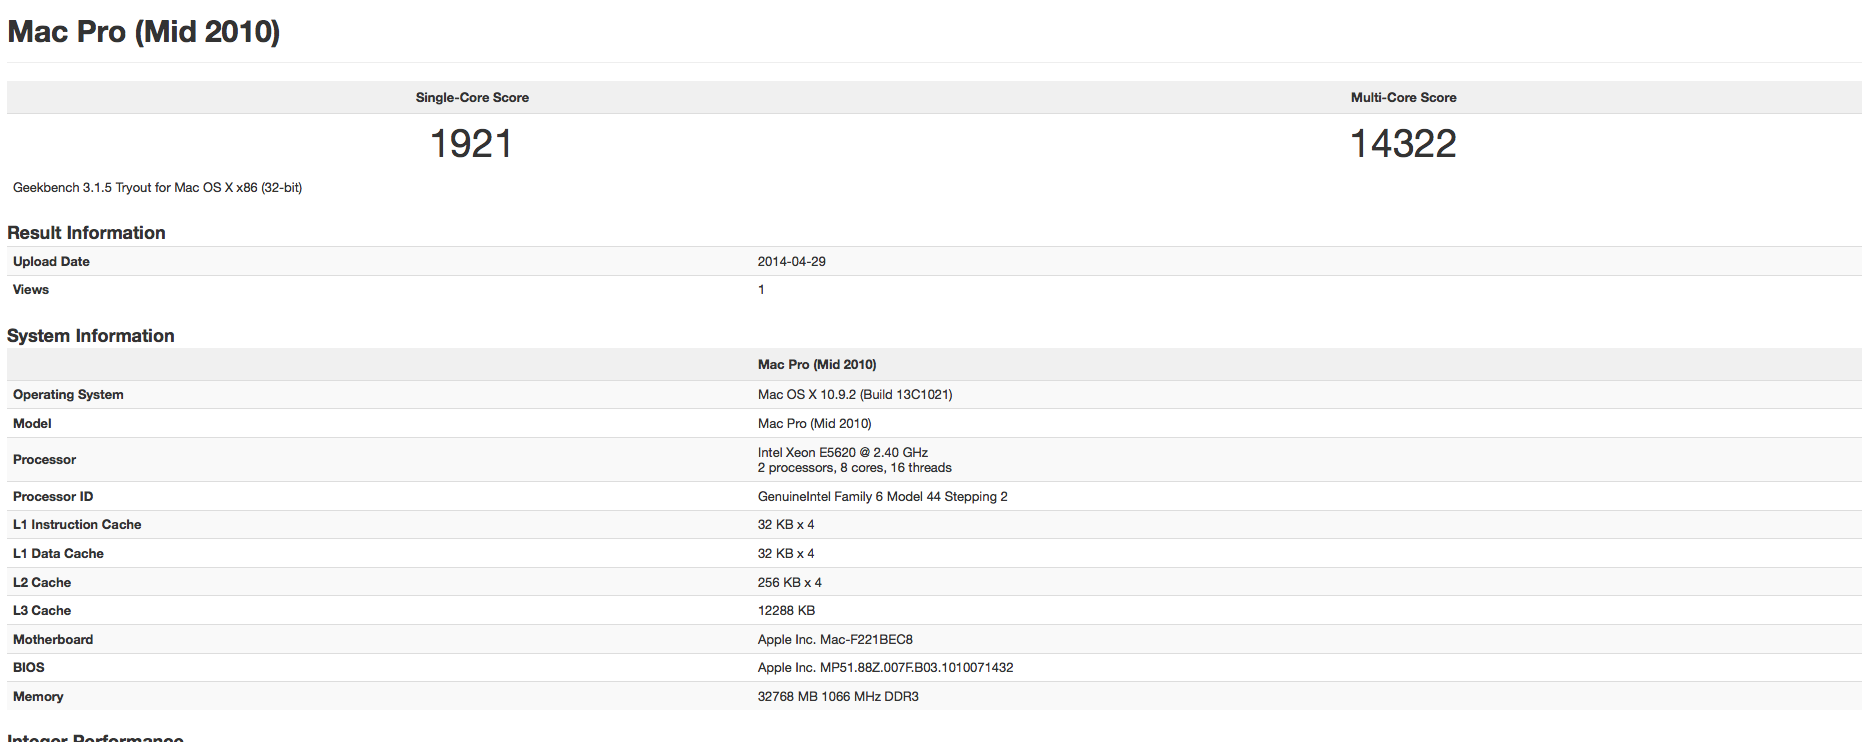The image size is (1862, 742).
Task: Click the 'L1 Instruction Cache' row label
Action: tap(77, 525)
